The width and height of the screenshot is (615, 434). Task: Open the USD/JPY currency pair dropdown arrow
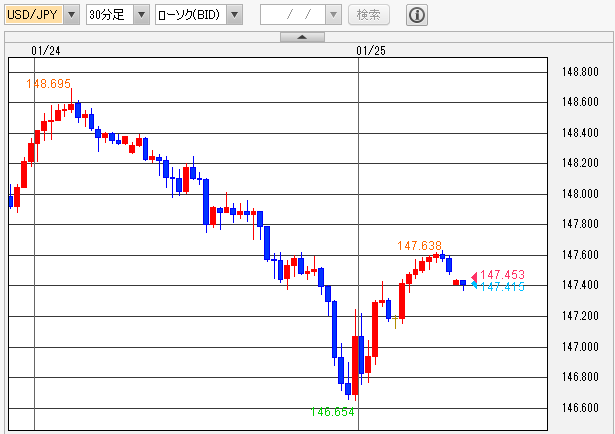[71, 15]
